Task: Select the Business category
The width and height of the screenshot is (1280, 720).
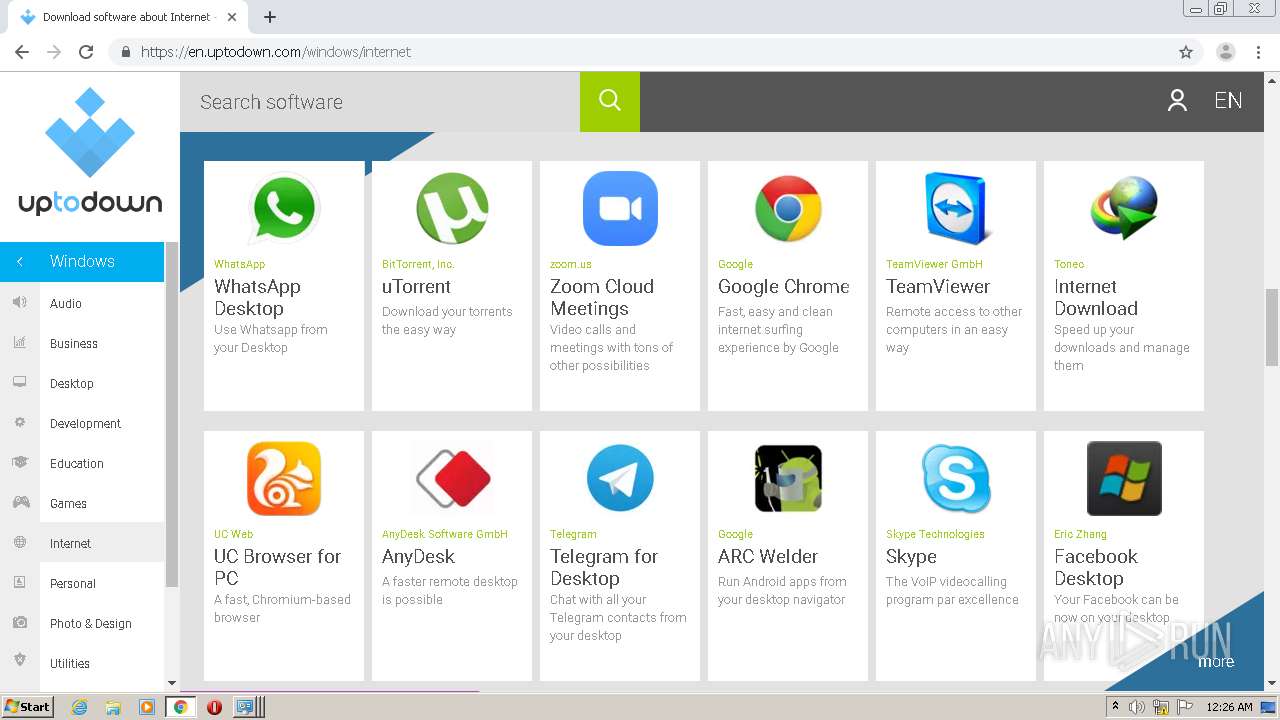Action: (x=74, y=343)
